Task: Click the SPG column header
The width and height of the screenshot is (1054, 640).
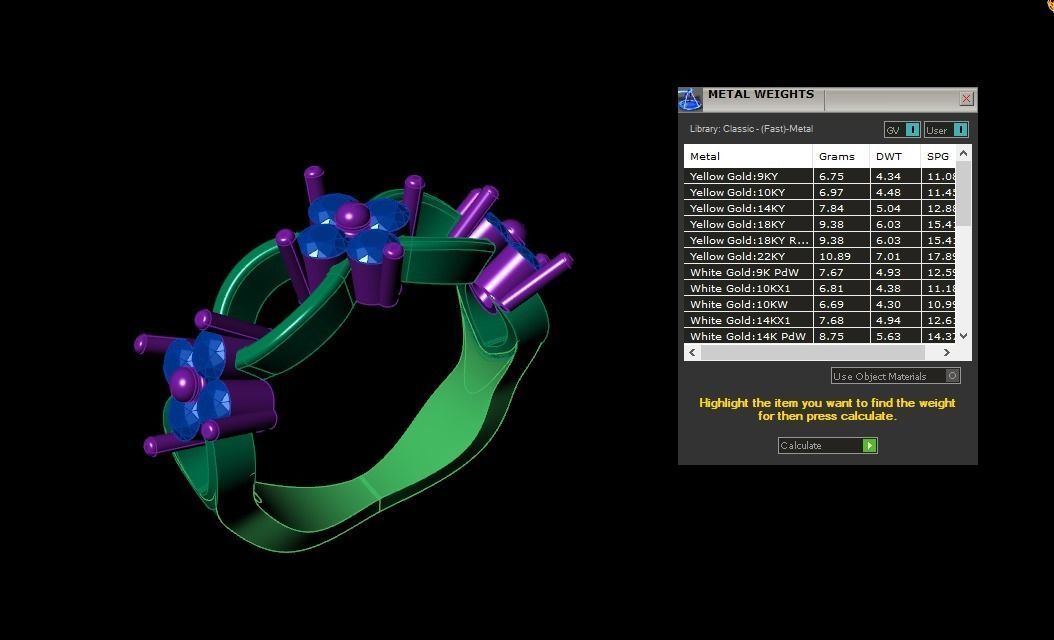Action: (938, 156)
